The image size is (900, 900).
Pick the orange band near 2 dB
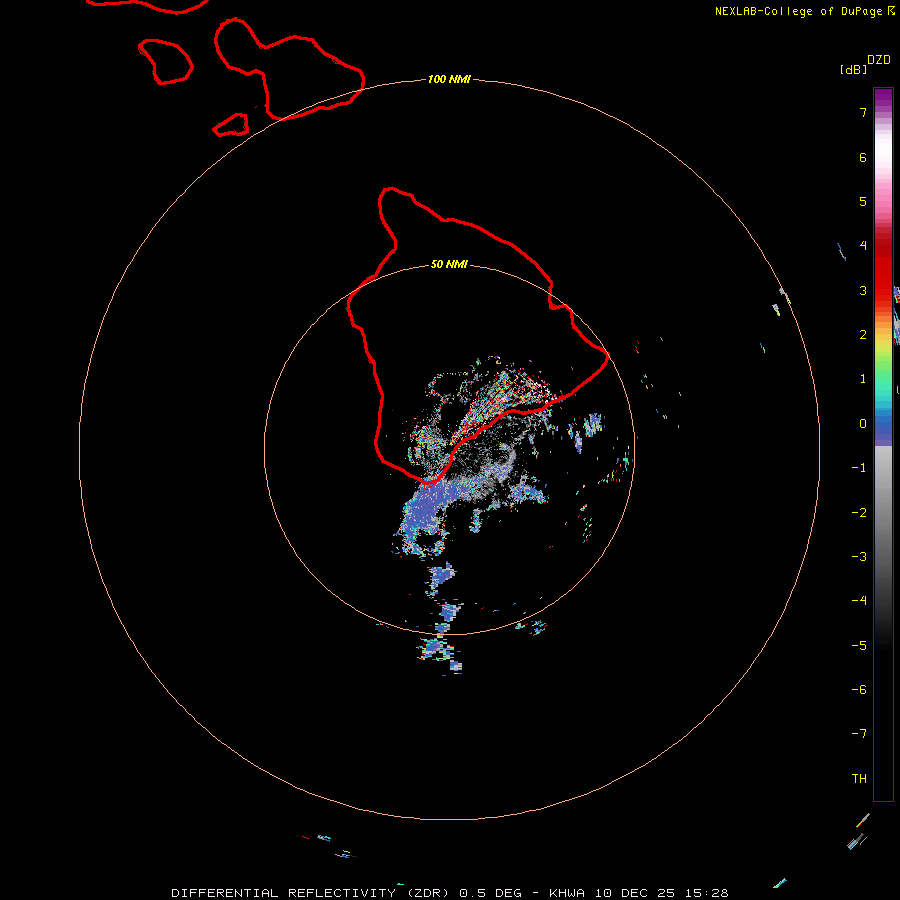883,326
